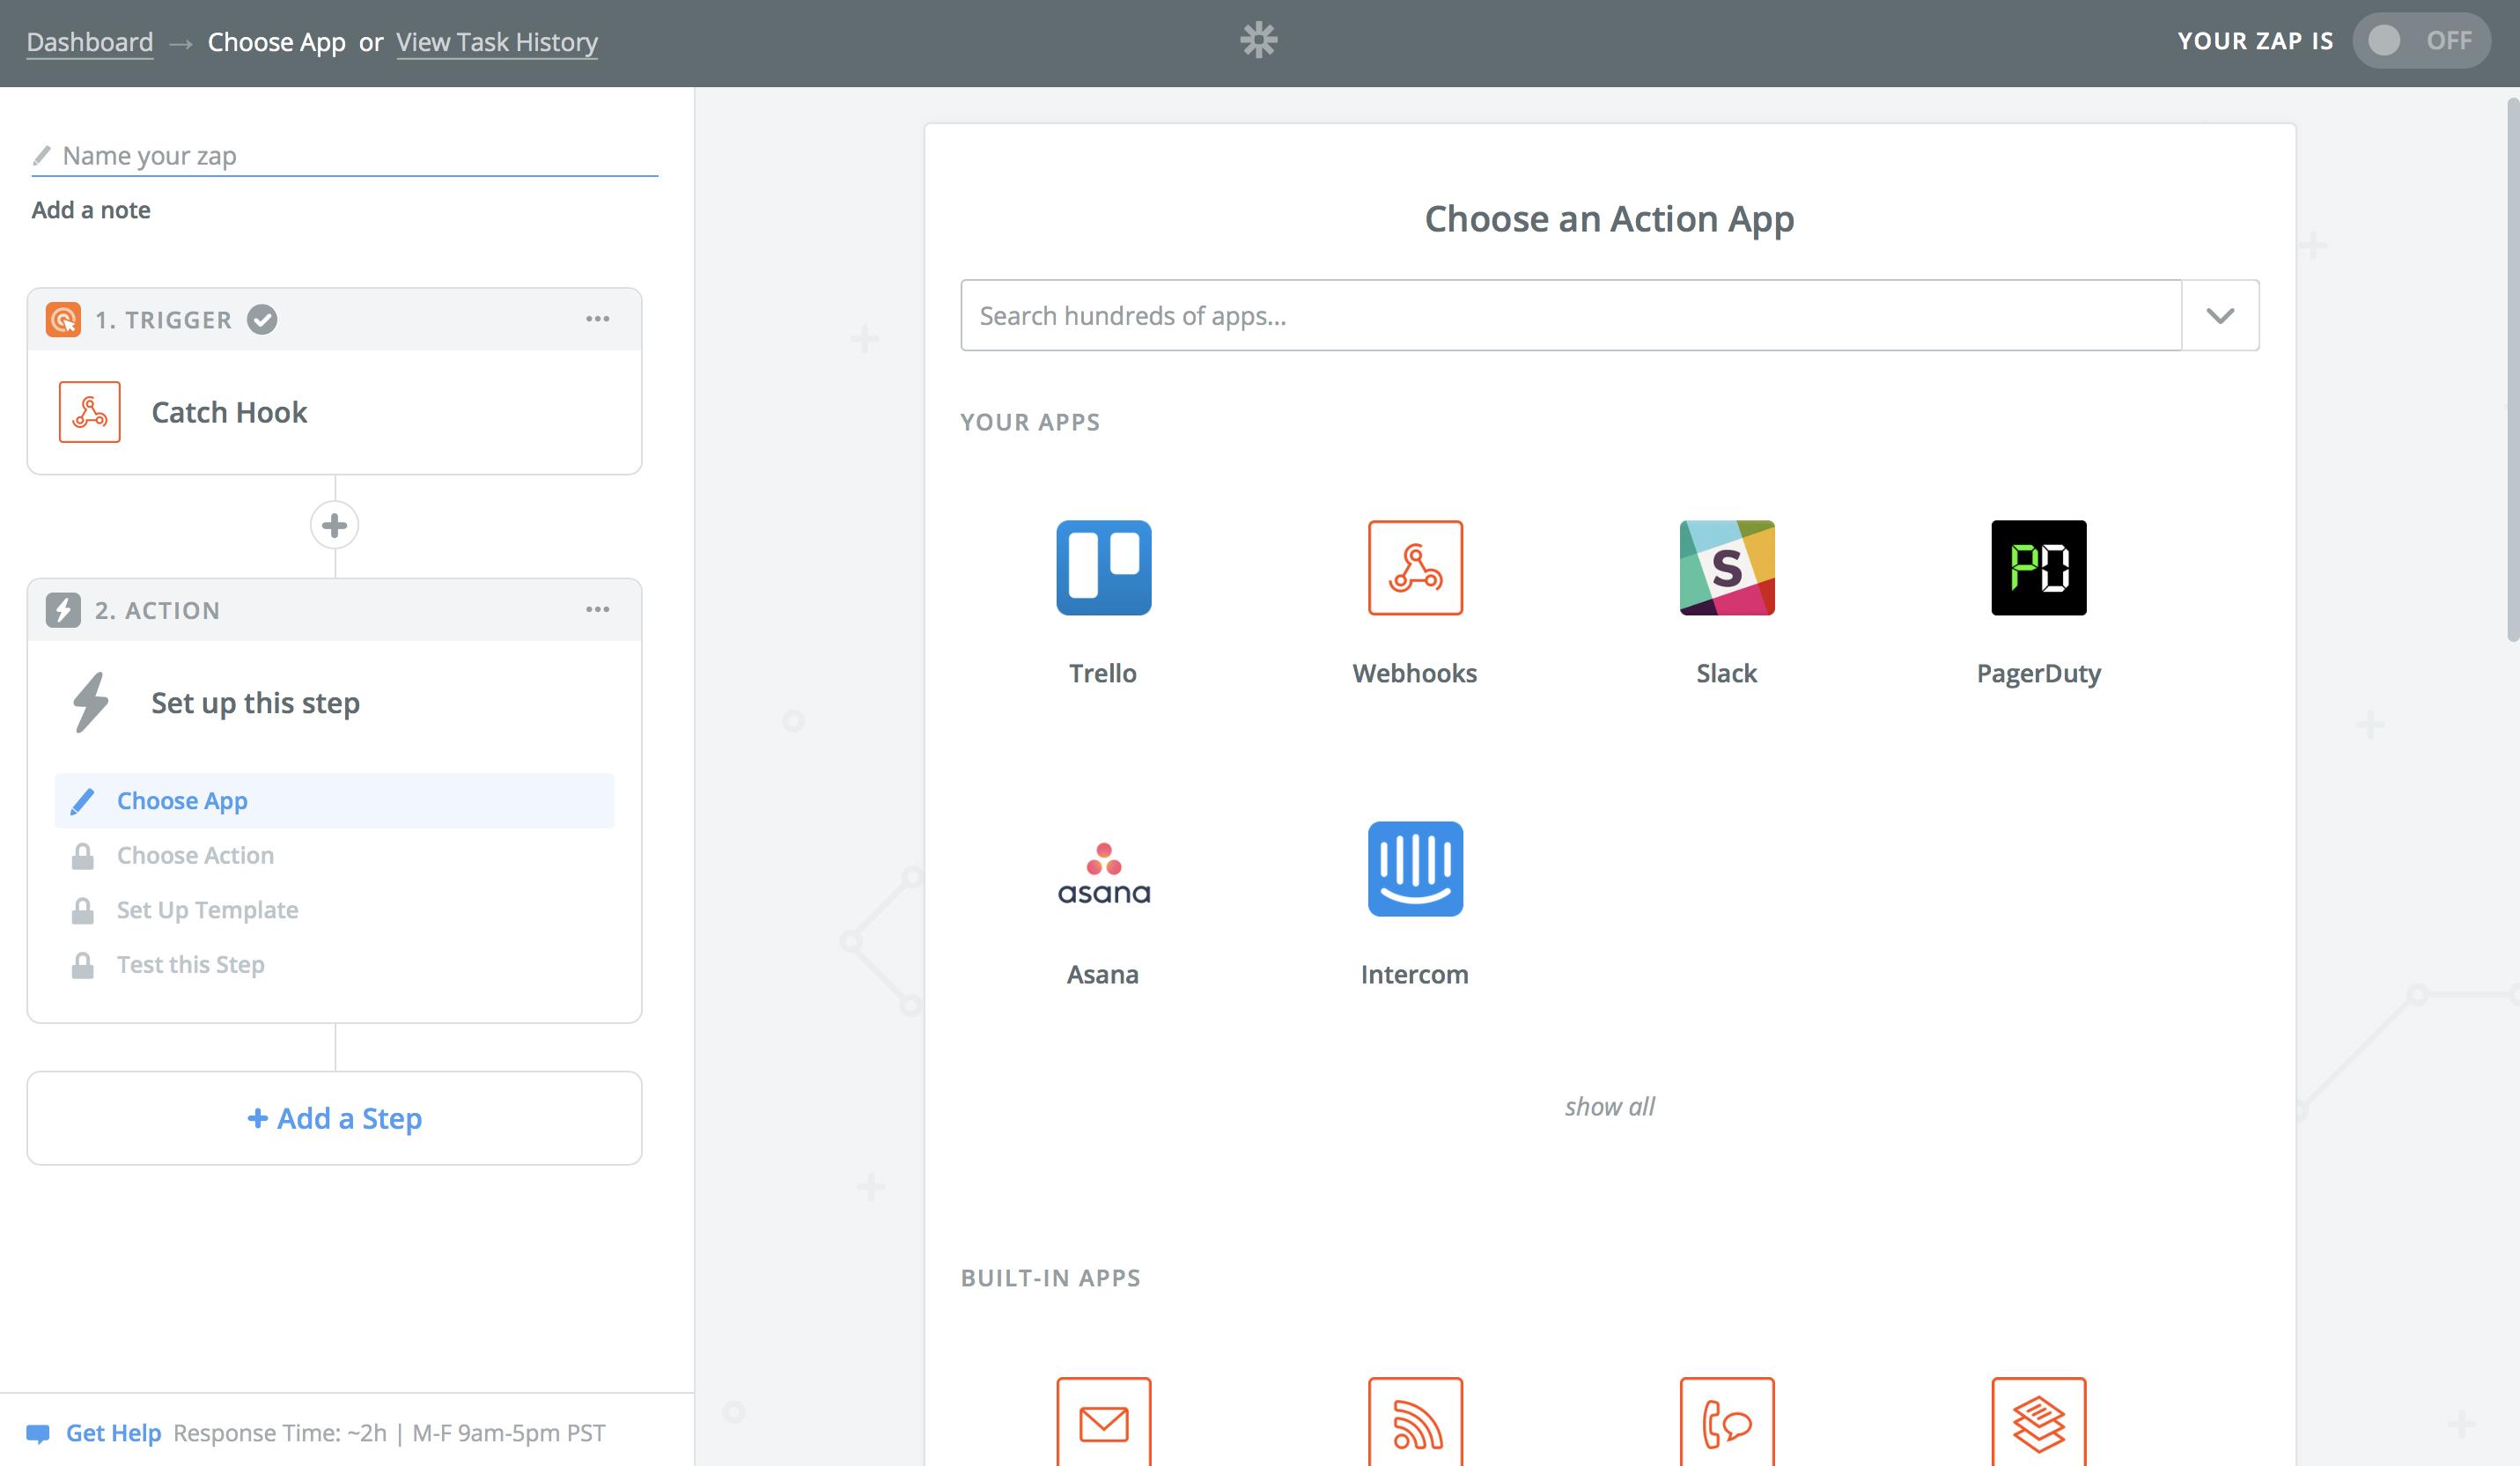Choose the Webhooks action app
Viewport: 2520px width, 1466px height.
[1414, 568]
